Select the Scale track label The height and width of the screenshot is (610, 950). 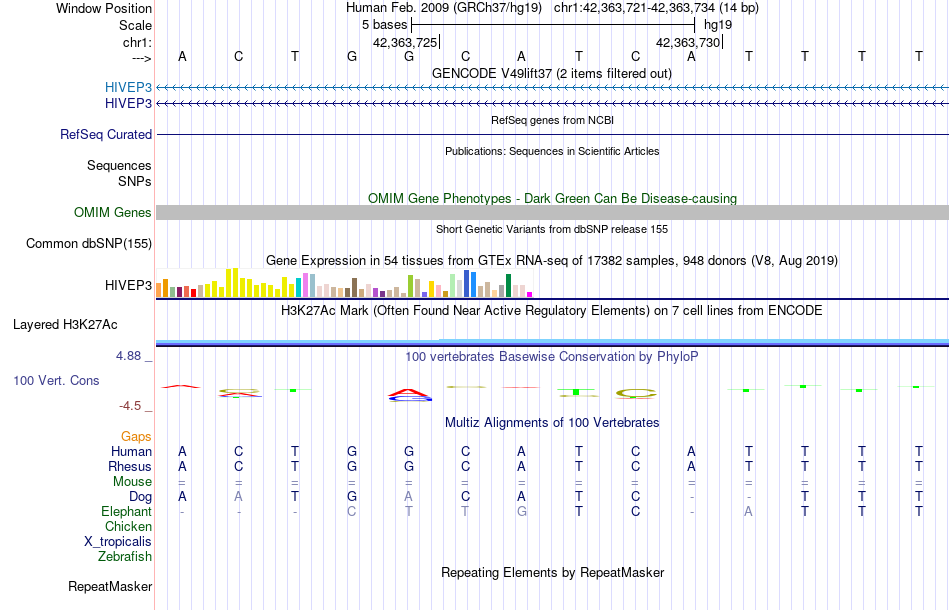click(x=135, y=25)
